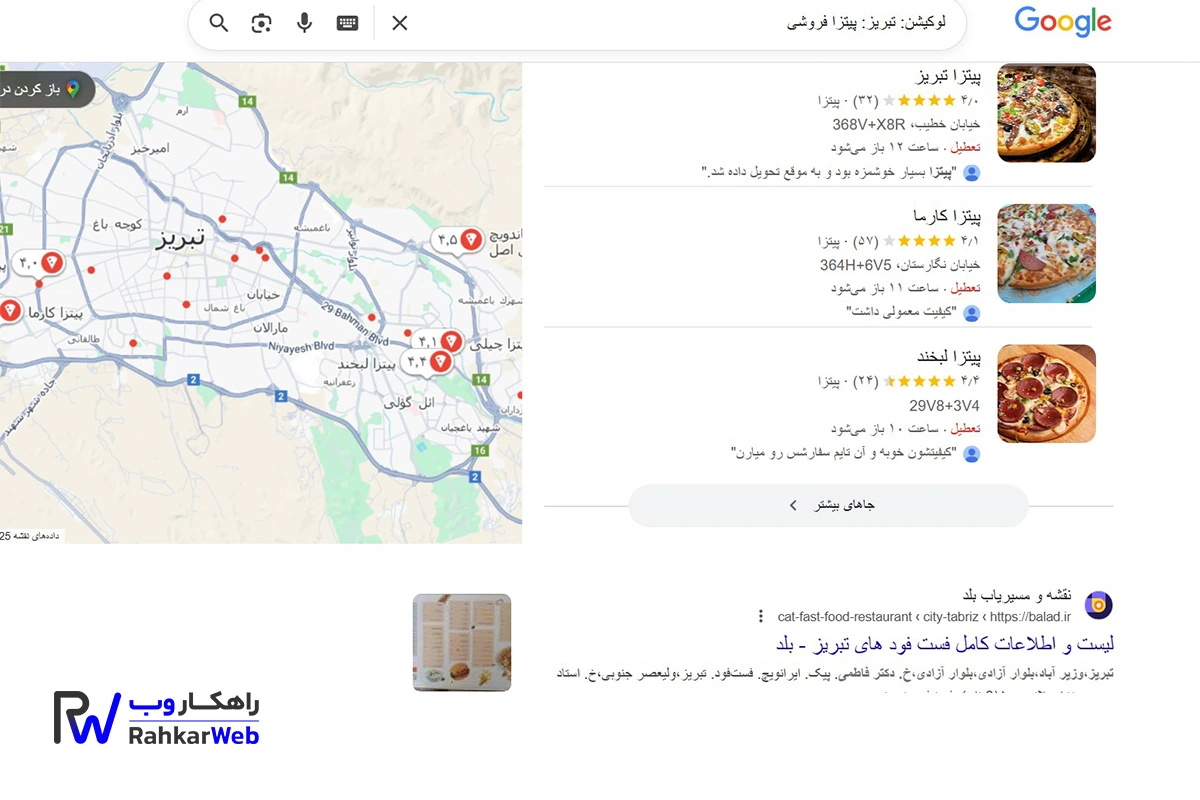Click the search magnifier icon
1200x800 pixels.
click(x=219, y=23)
